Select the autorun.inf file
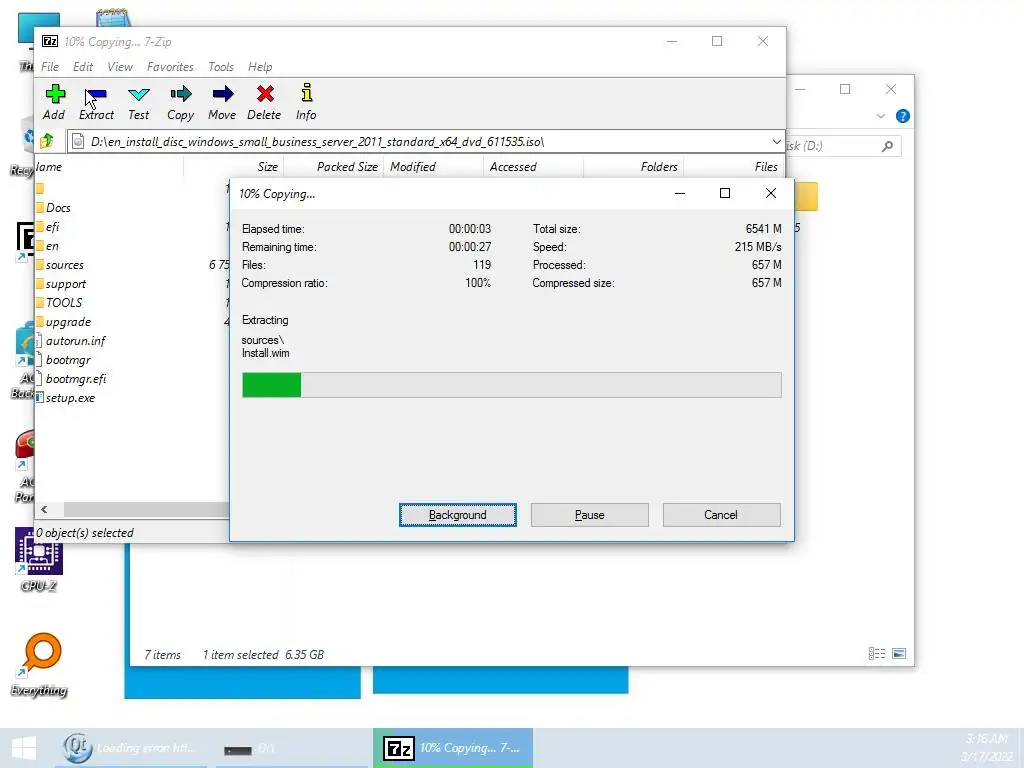This screenshot has width=1024, height=768. pyautogui.click(x=76, y=340)
